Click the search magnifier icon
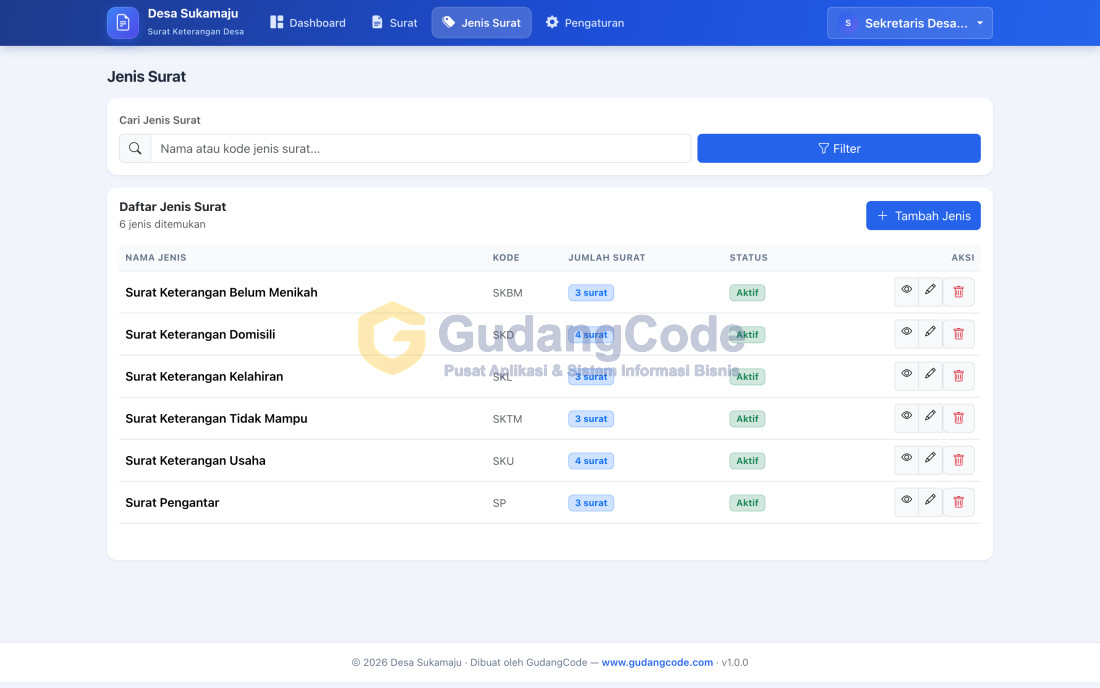The height and width of the screenshot is (688, 1100). click(x=135, y=149)
